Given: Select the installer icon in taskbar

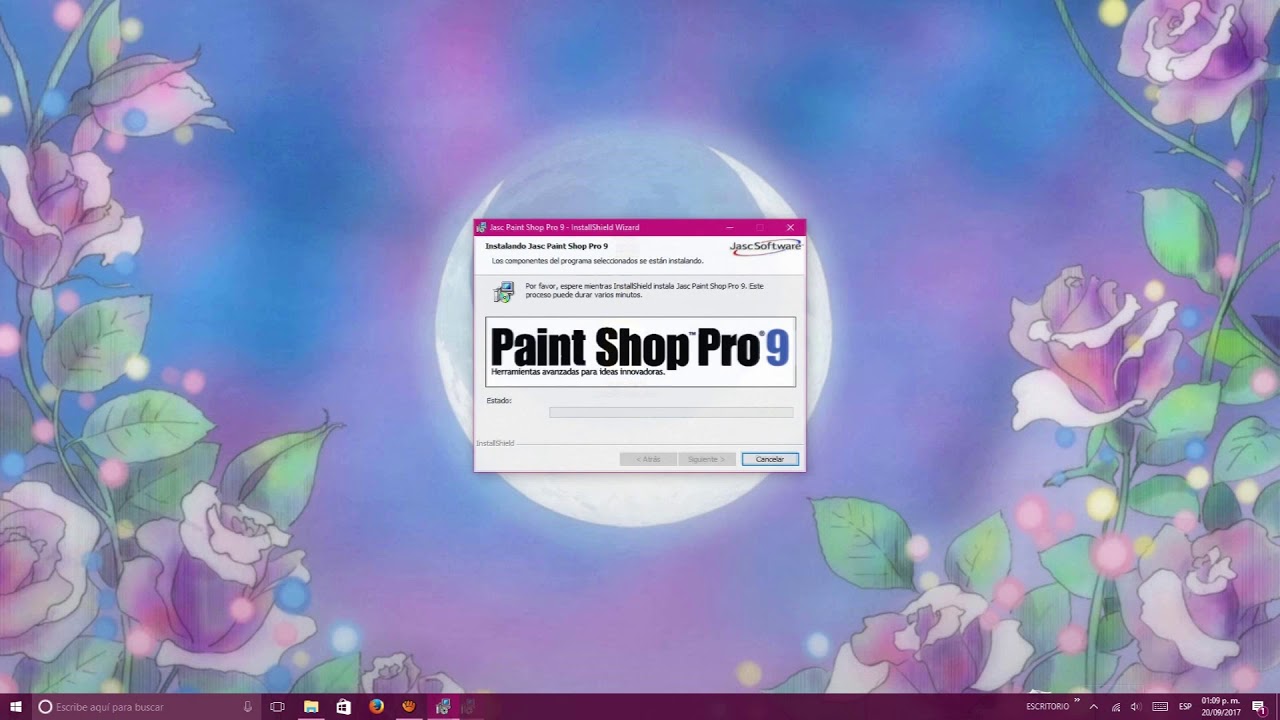Looking at the screenshot, I should (442, 707).
